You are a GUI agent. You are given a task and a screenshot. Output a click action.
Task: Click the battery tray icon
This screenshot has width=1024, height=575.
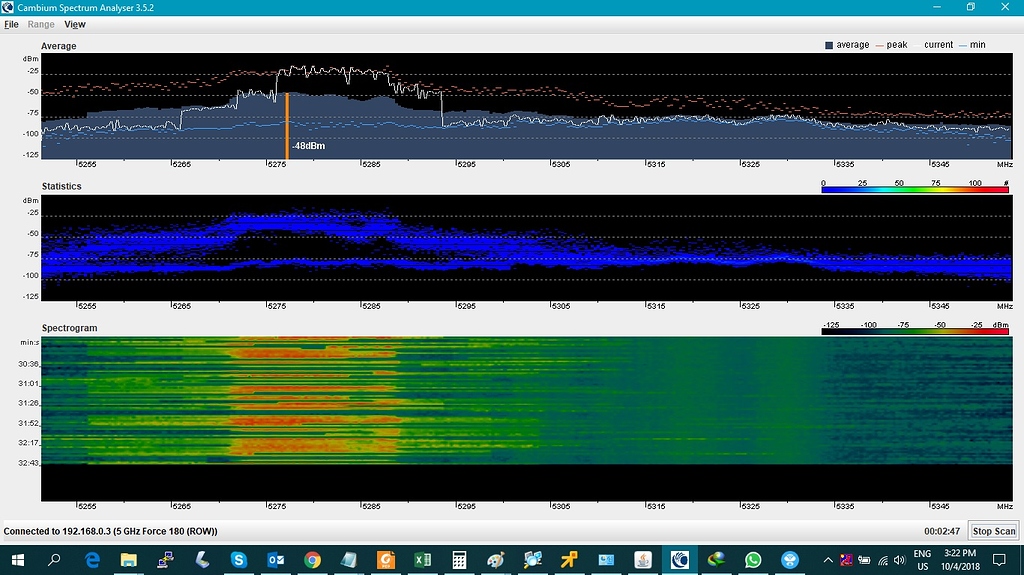[864, 560]
